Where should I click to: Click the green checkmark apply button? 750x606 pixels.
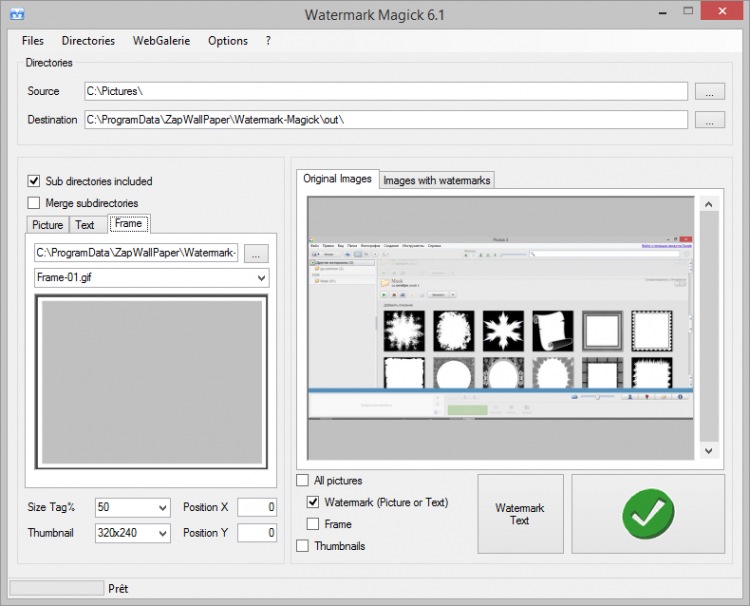(648, 514)
